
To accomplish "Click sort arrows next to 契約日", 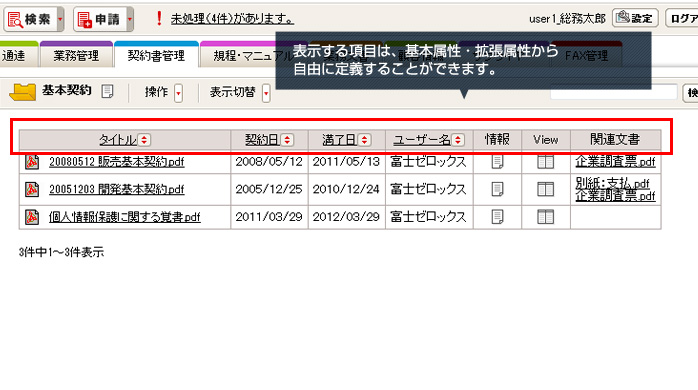I will [287, 140].
